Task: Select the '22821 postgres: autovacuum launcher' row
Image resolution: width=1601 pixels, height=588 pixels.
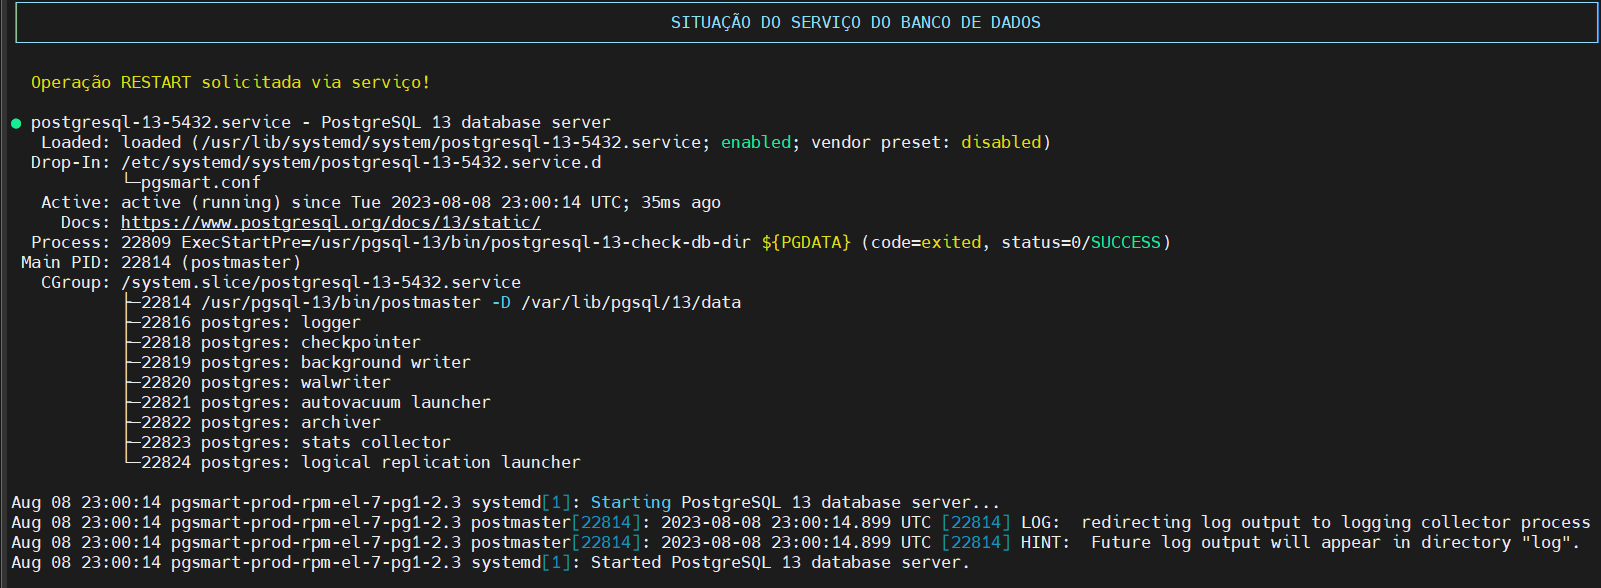Action: click(316, 402)
